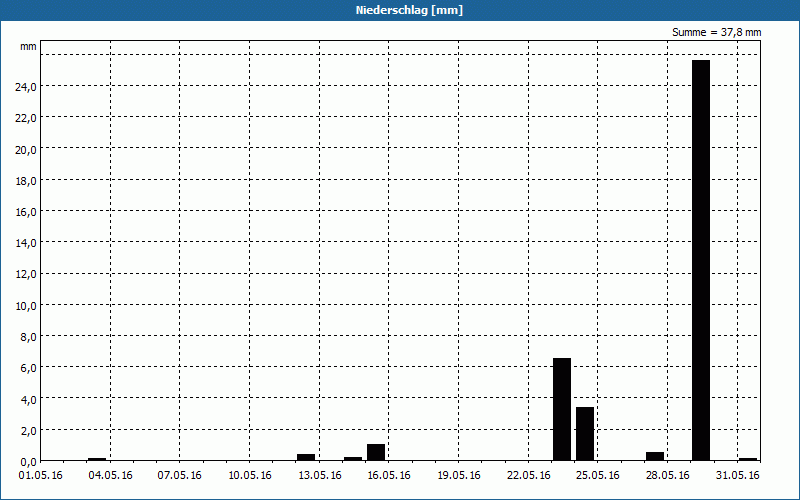Click the 18,0 y-axis value

pyautogui.click(x=26, y=181)
